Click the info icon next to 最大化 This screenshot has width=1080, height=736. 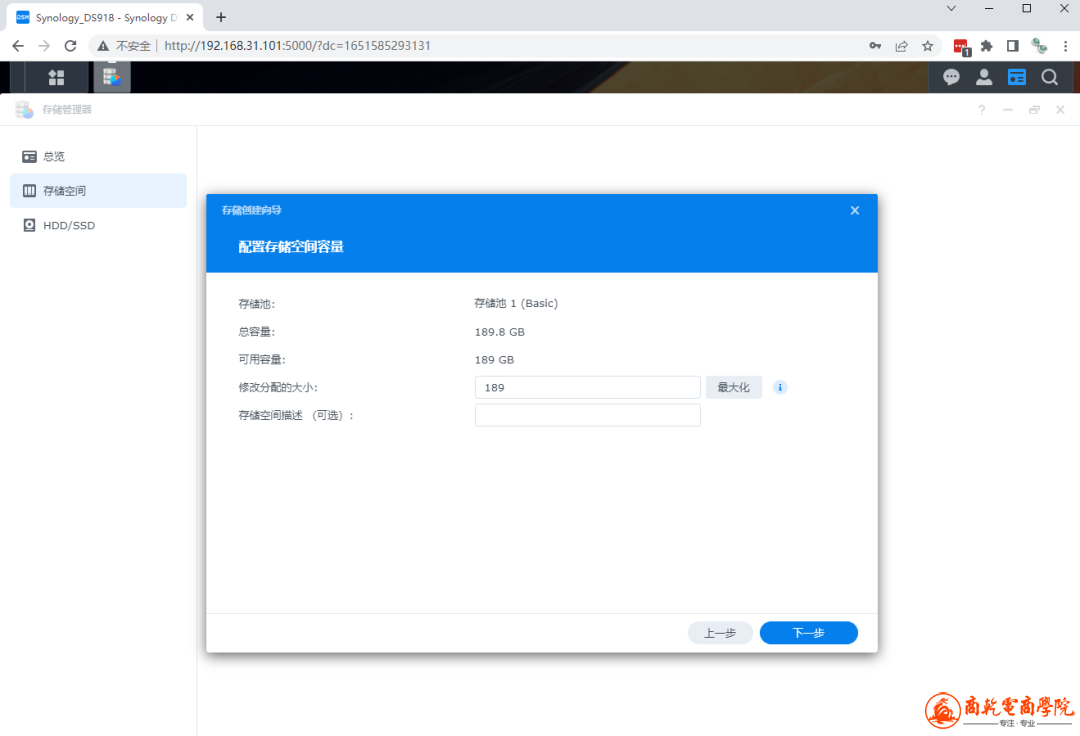point(780,387)
